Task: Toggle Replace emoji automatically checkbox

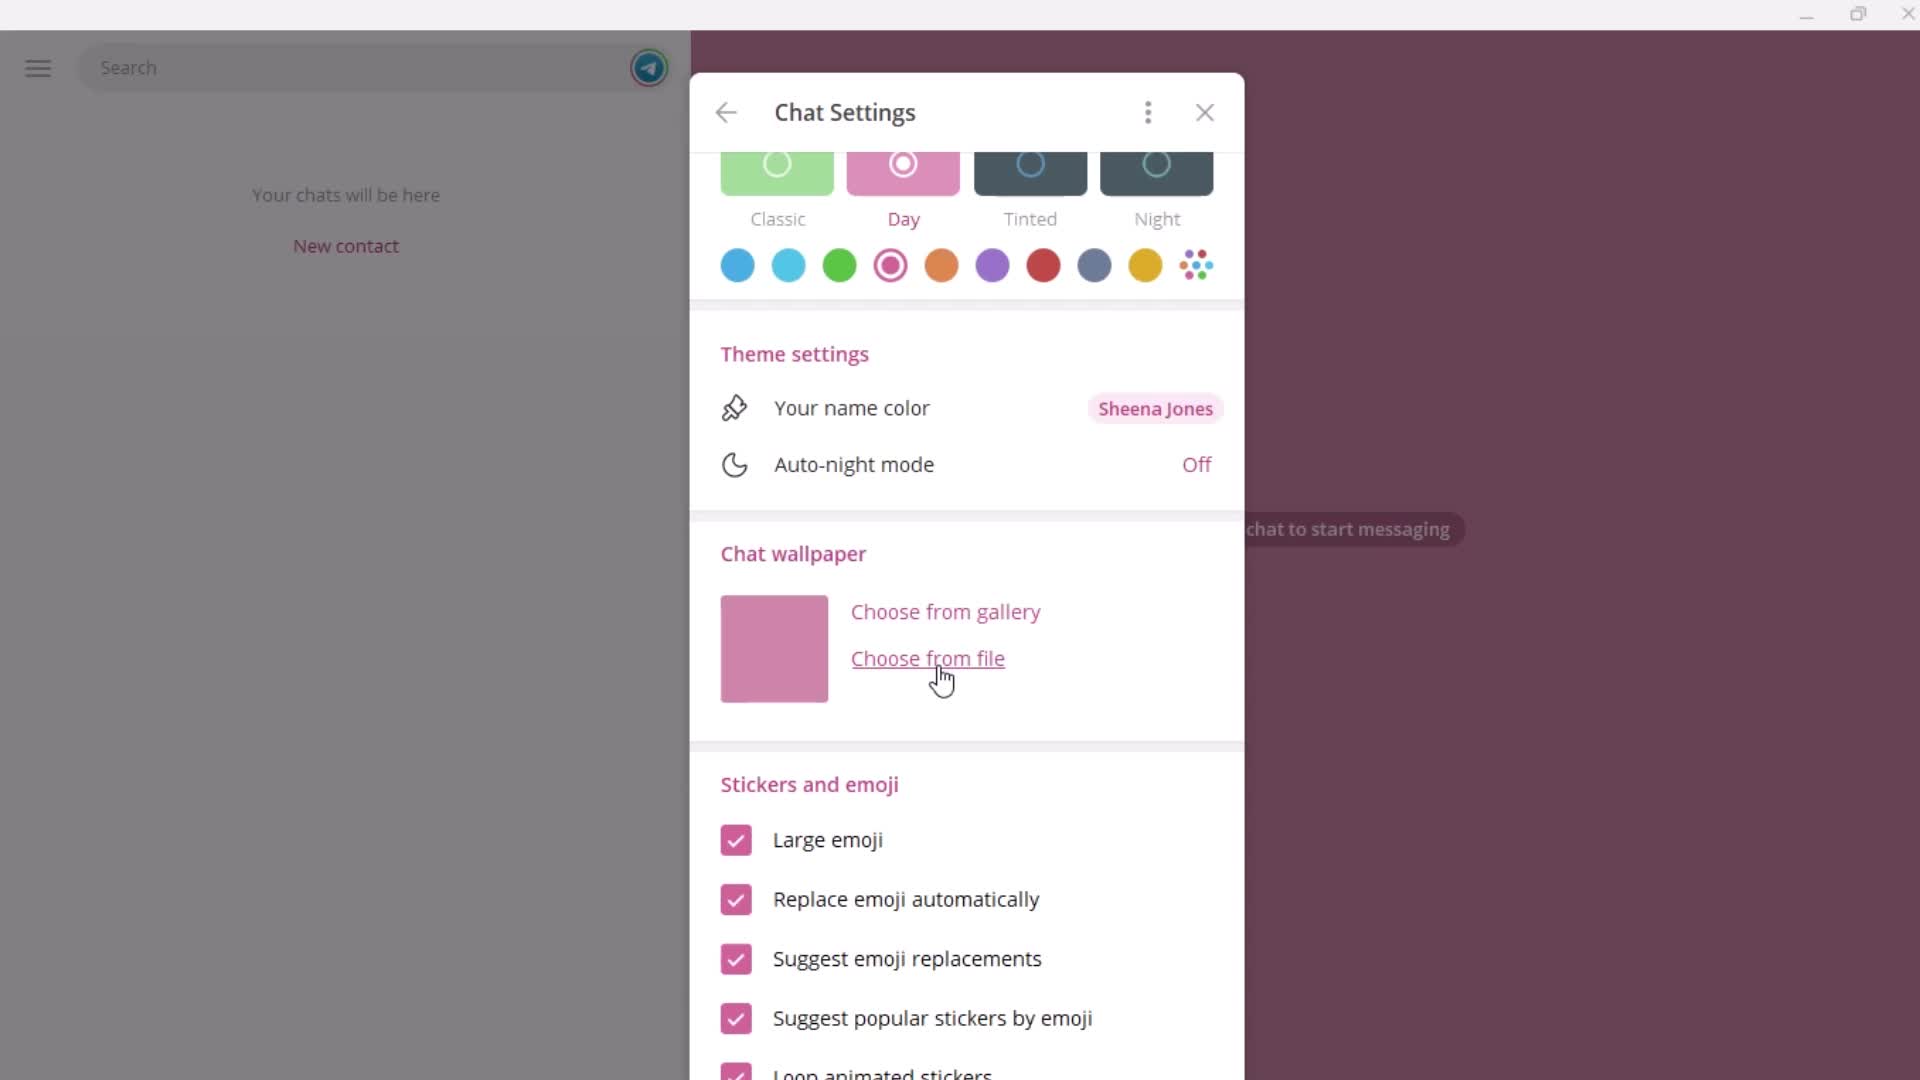Action: pyautogui.click(x=736, y=899)
